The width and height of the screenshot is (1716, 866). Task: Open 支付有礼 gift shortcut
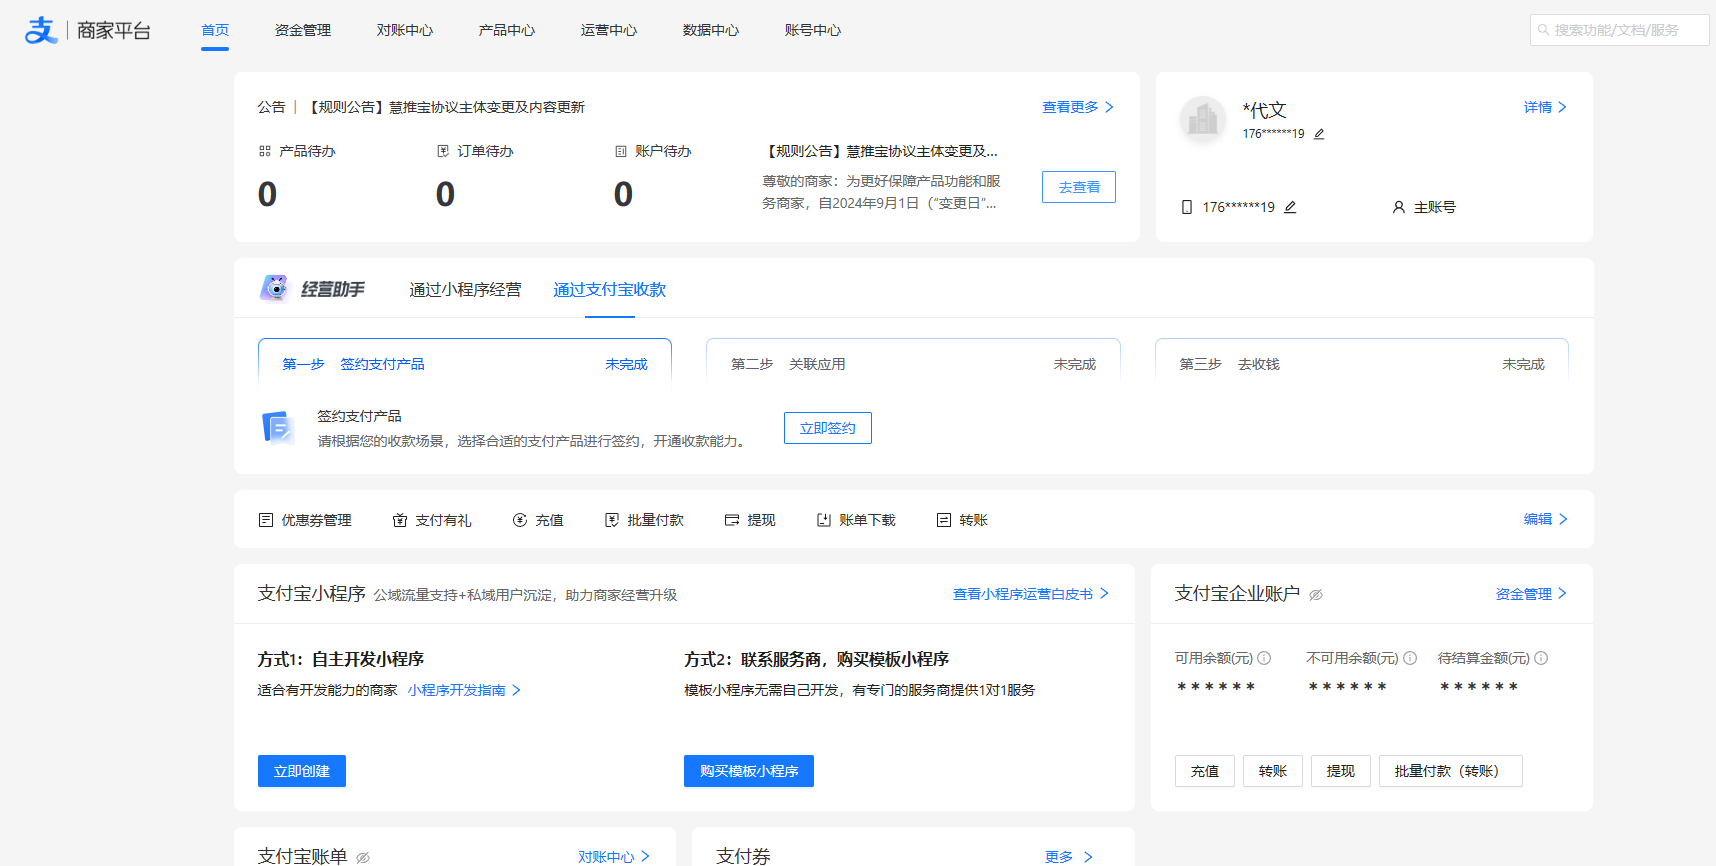click(x=400, y=520)
